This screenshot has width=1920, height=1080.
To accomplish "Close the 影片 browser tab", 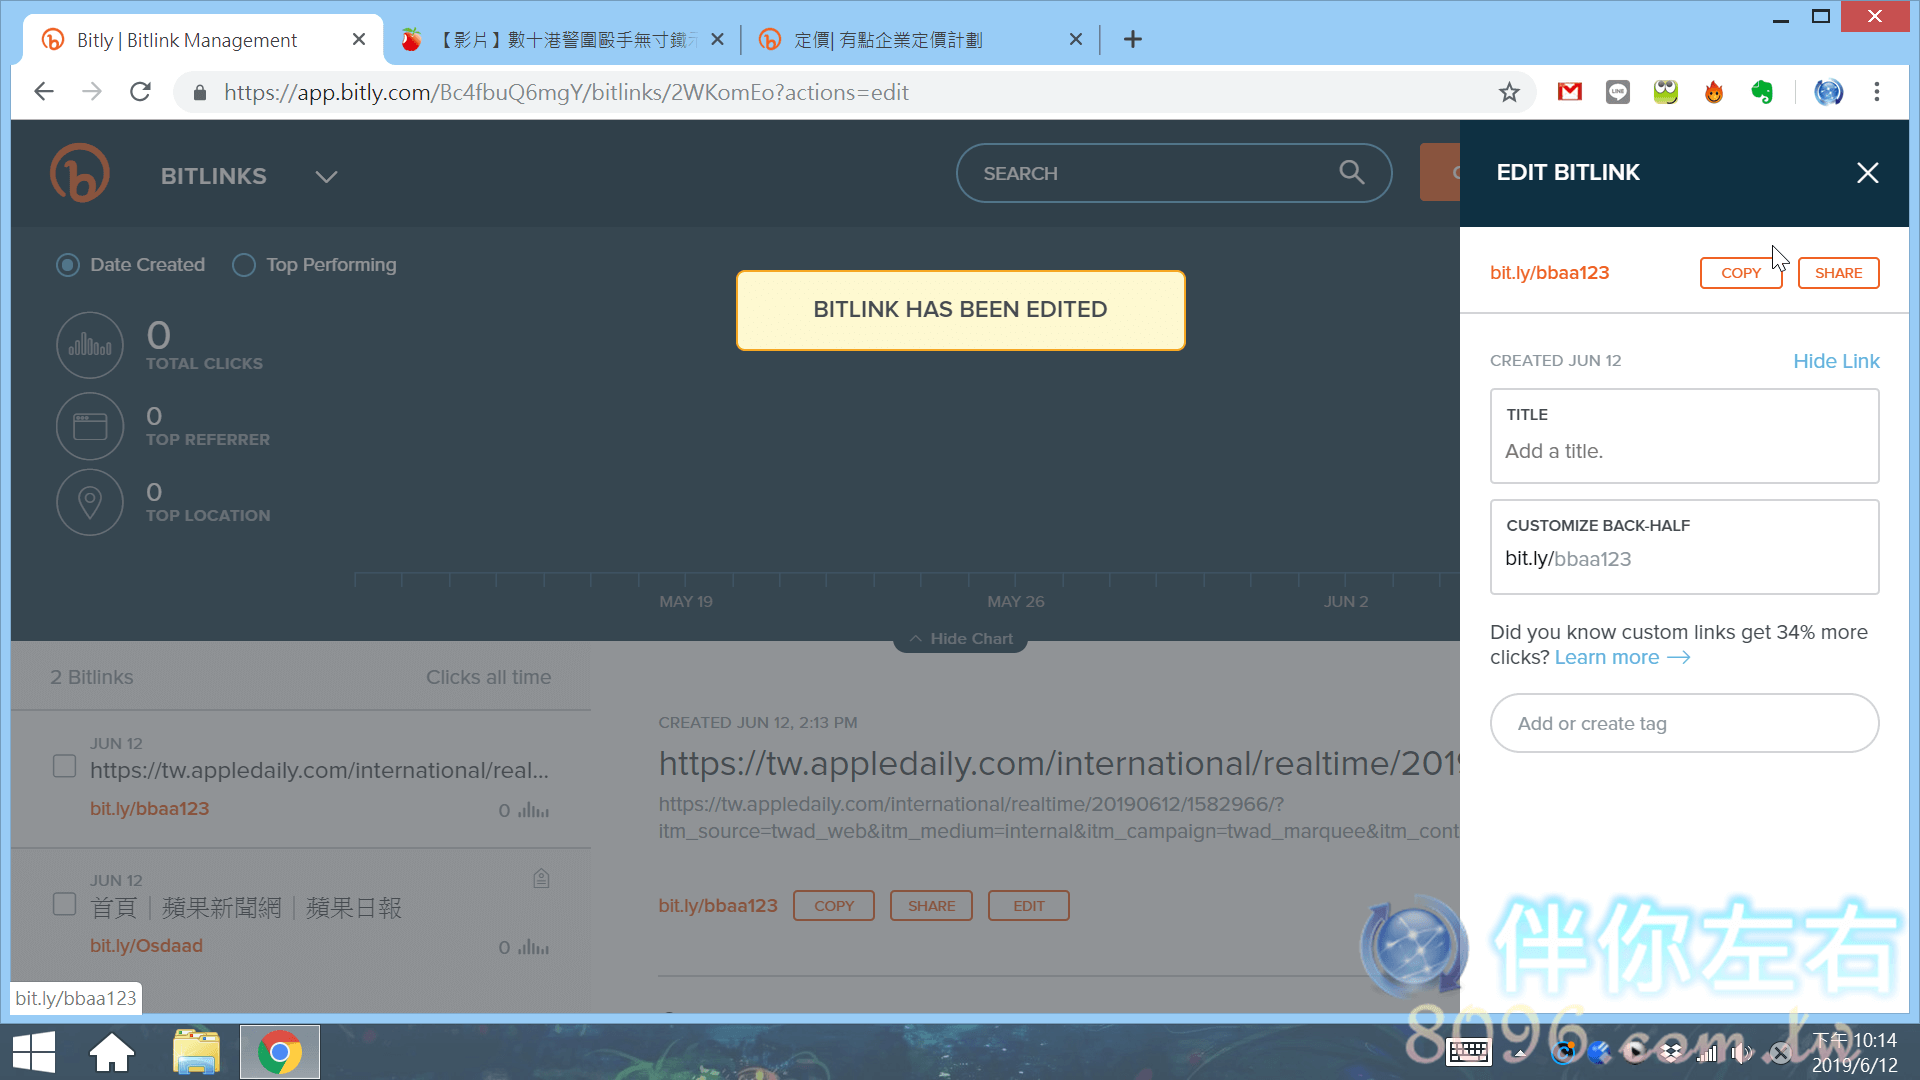I will pos(717,40).
